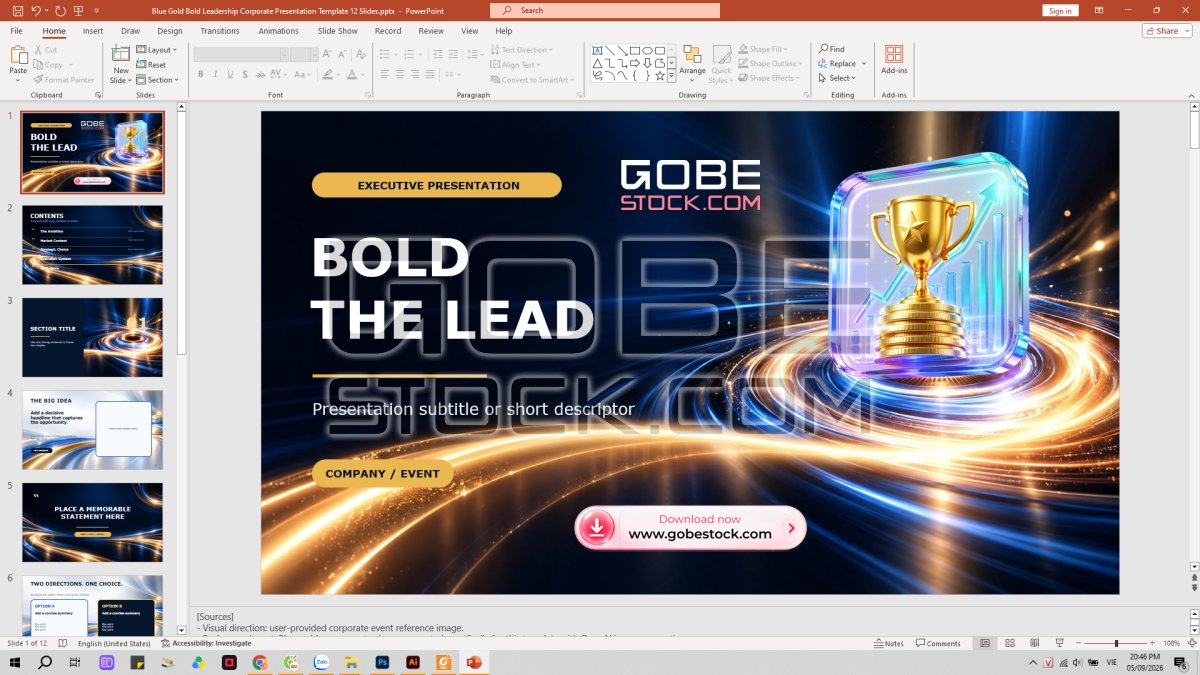This screenshot has width=1200, height=675.
Task: Click the English (United States) language indicator
Action: [114, 643]
